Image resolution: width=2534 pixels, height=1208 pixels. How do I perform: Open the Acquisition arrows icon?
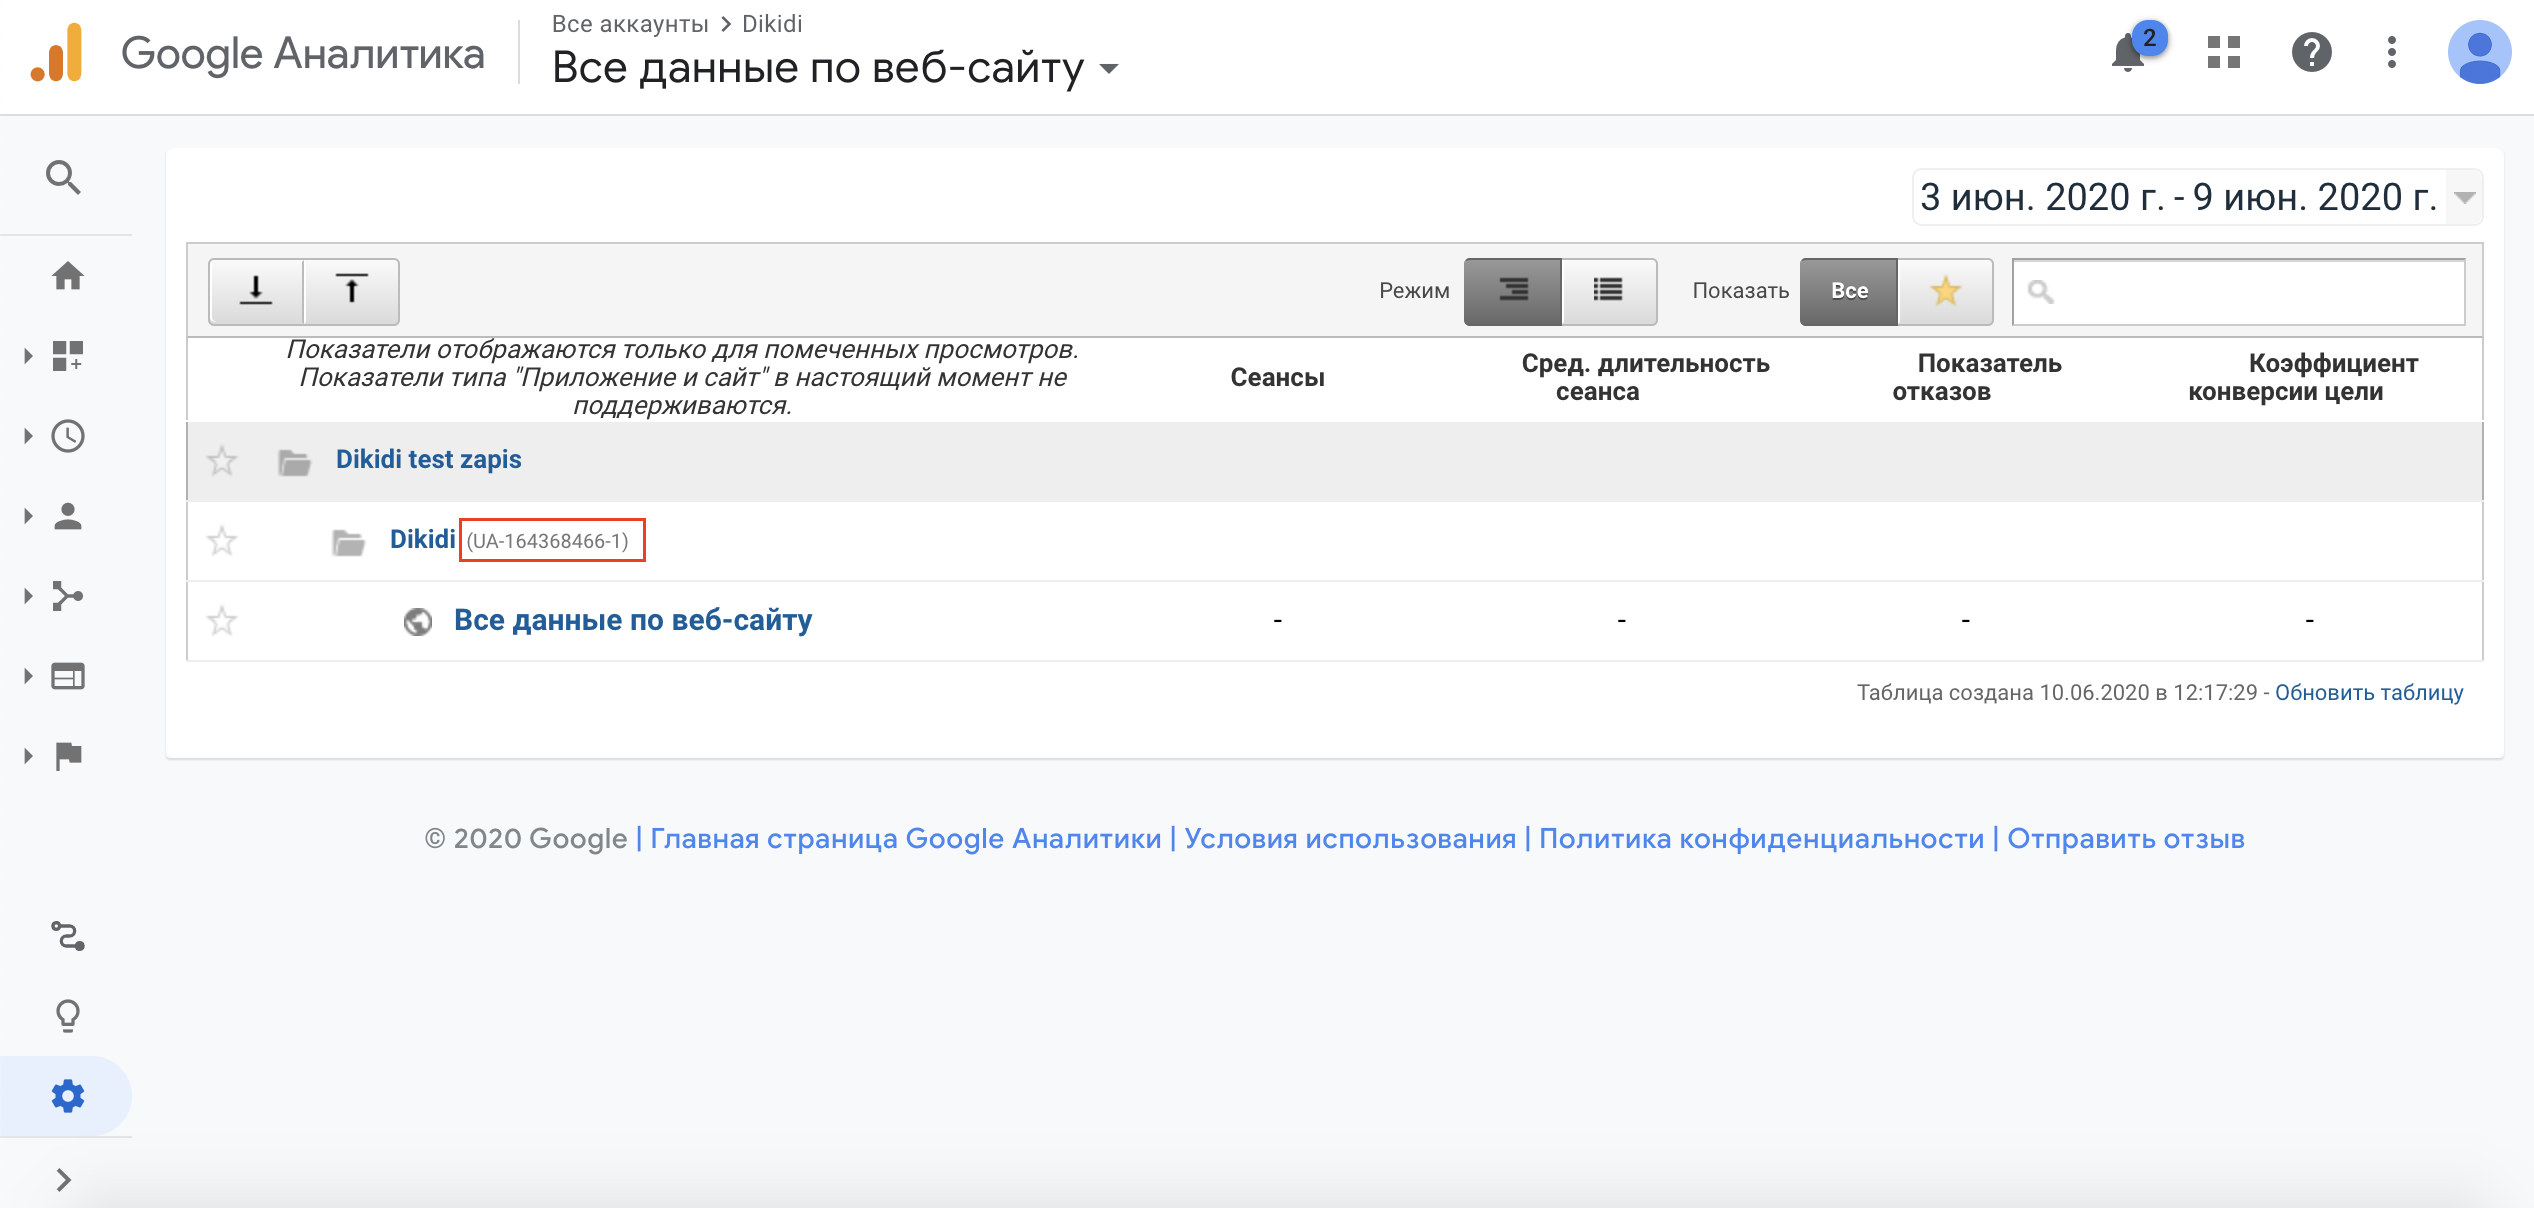[67, 596]
